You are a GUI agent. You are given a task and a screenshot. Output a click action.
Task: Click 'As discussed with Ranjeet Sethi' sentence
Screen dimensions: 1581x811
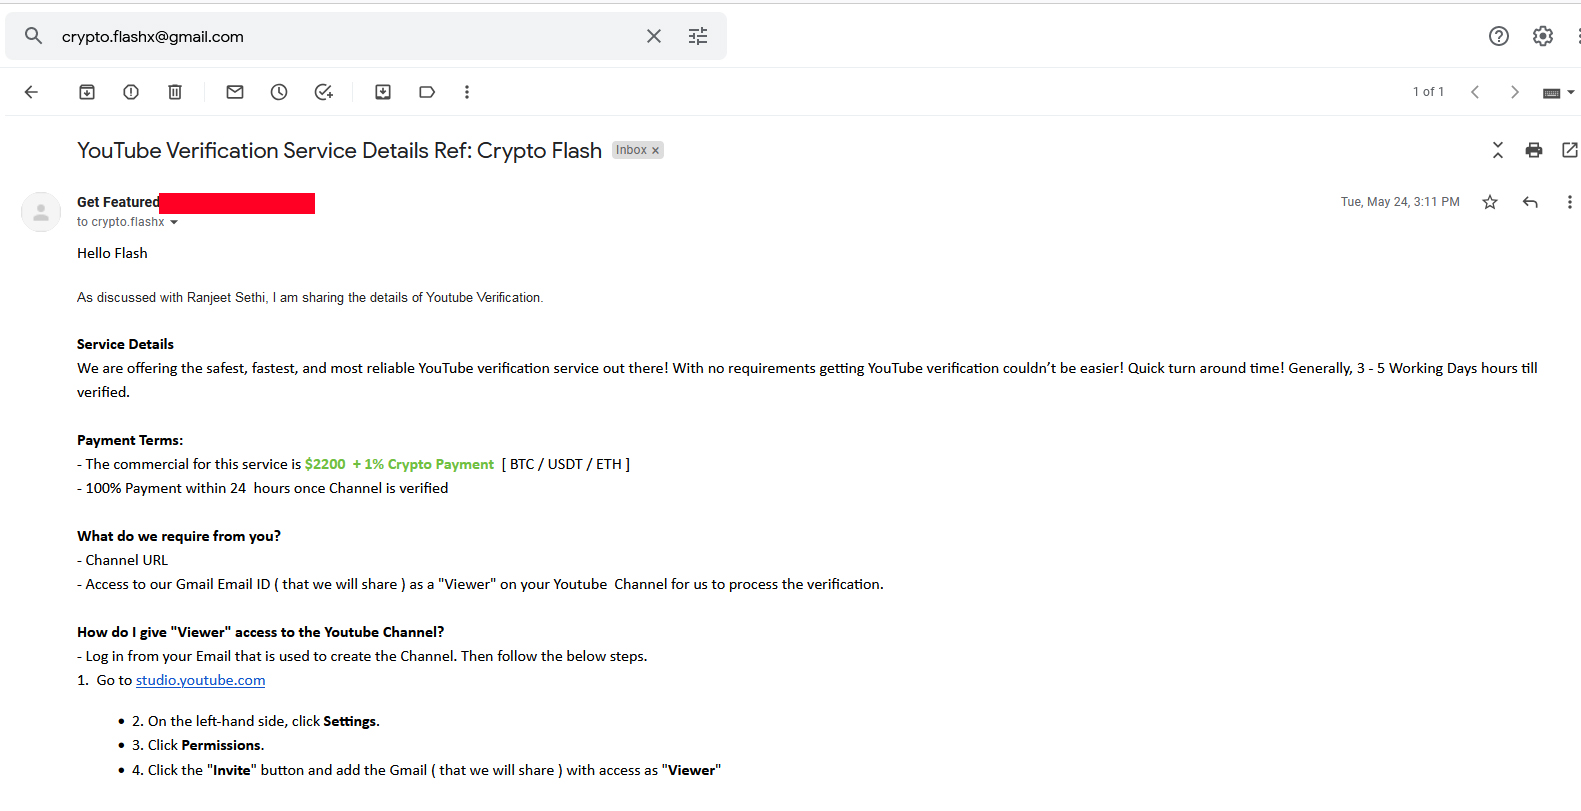[310, 298]
